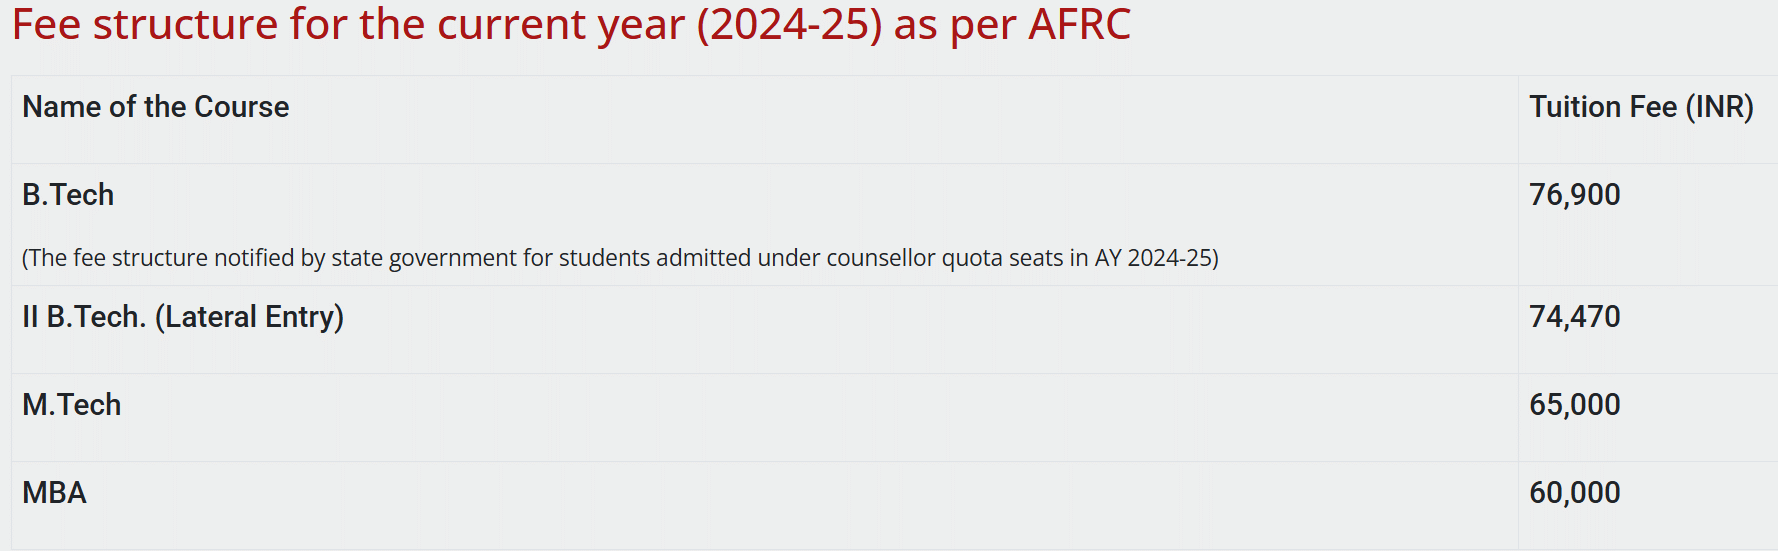Viewport: 1778px width, 551px height.
Task: Click the "II B.Tech." course label
Action: (x=84, y=317)
